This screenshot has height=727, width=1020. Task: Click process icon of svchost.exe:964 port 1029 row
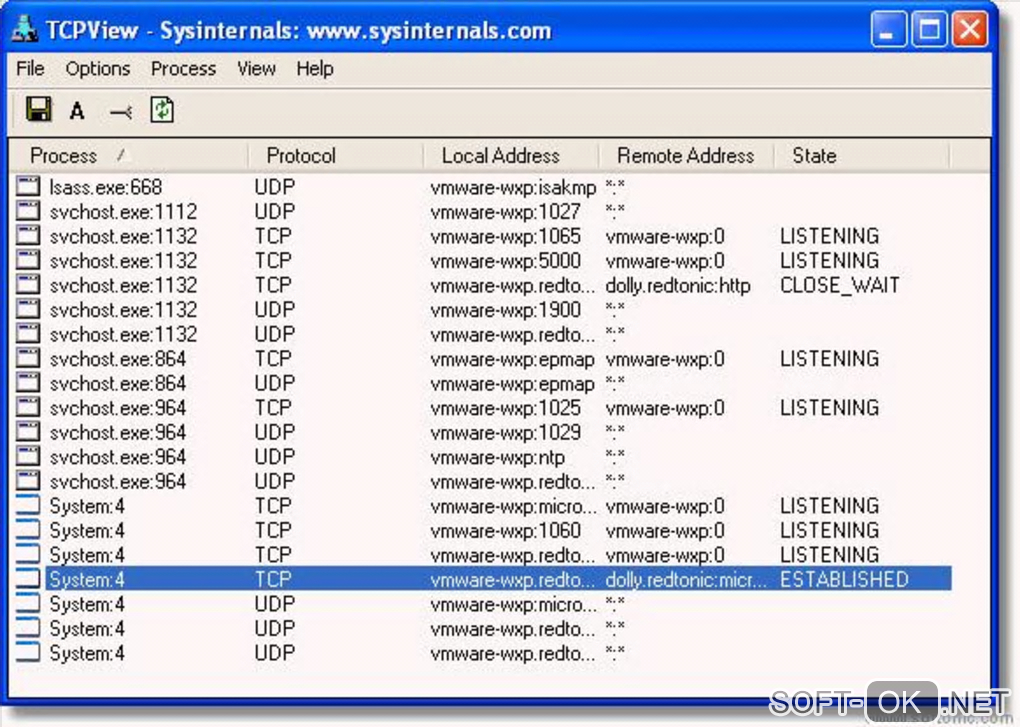coord(28,432)
